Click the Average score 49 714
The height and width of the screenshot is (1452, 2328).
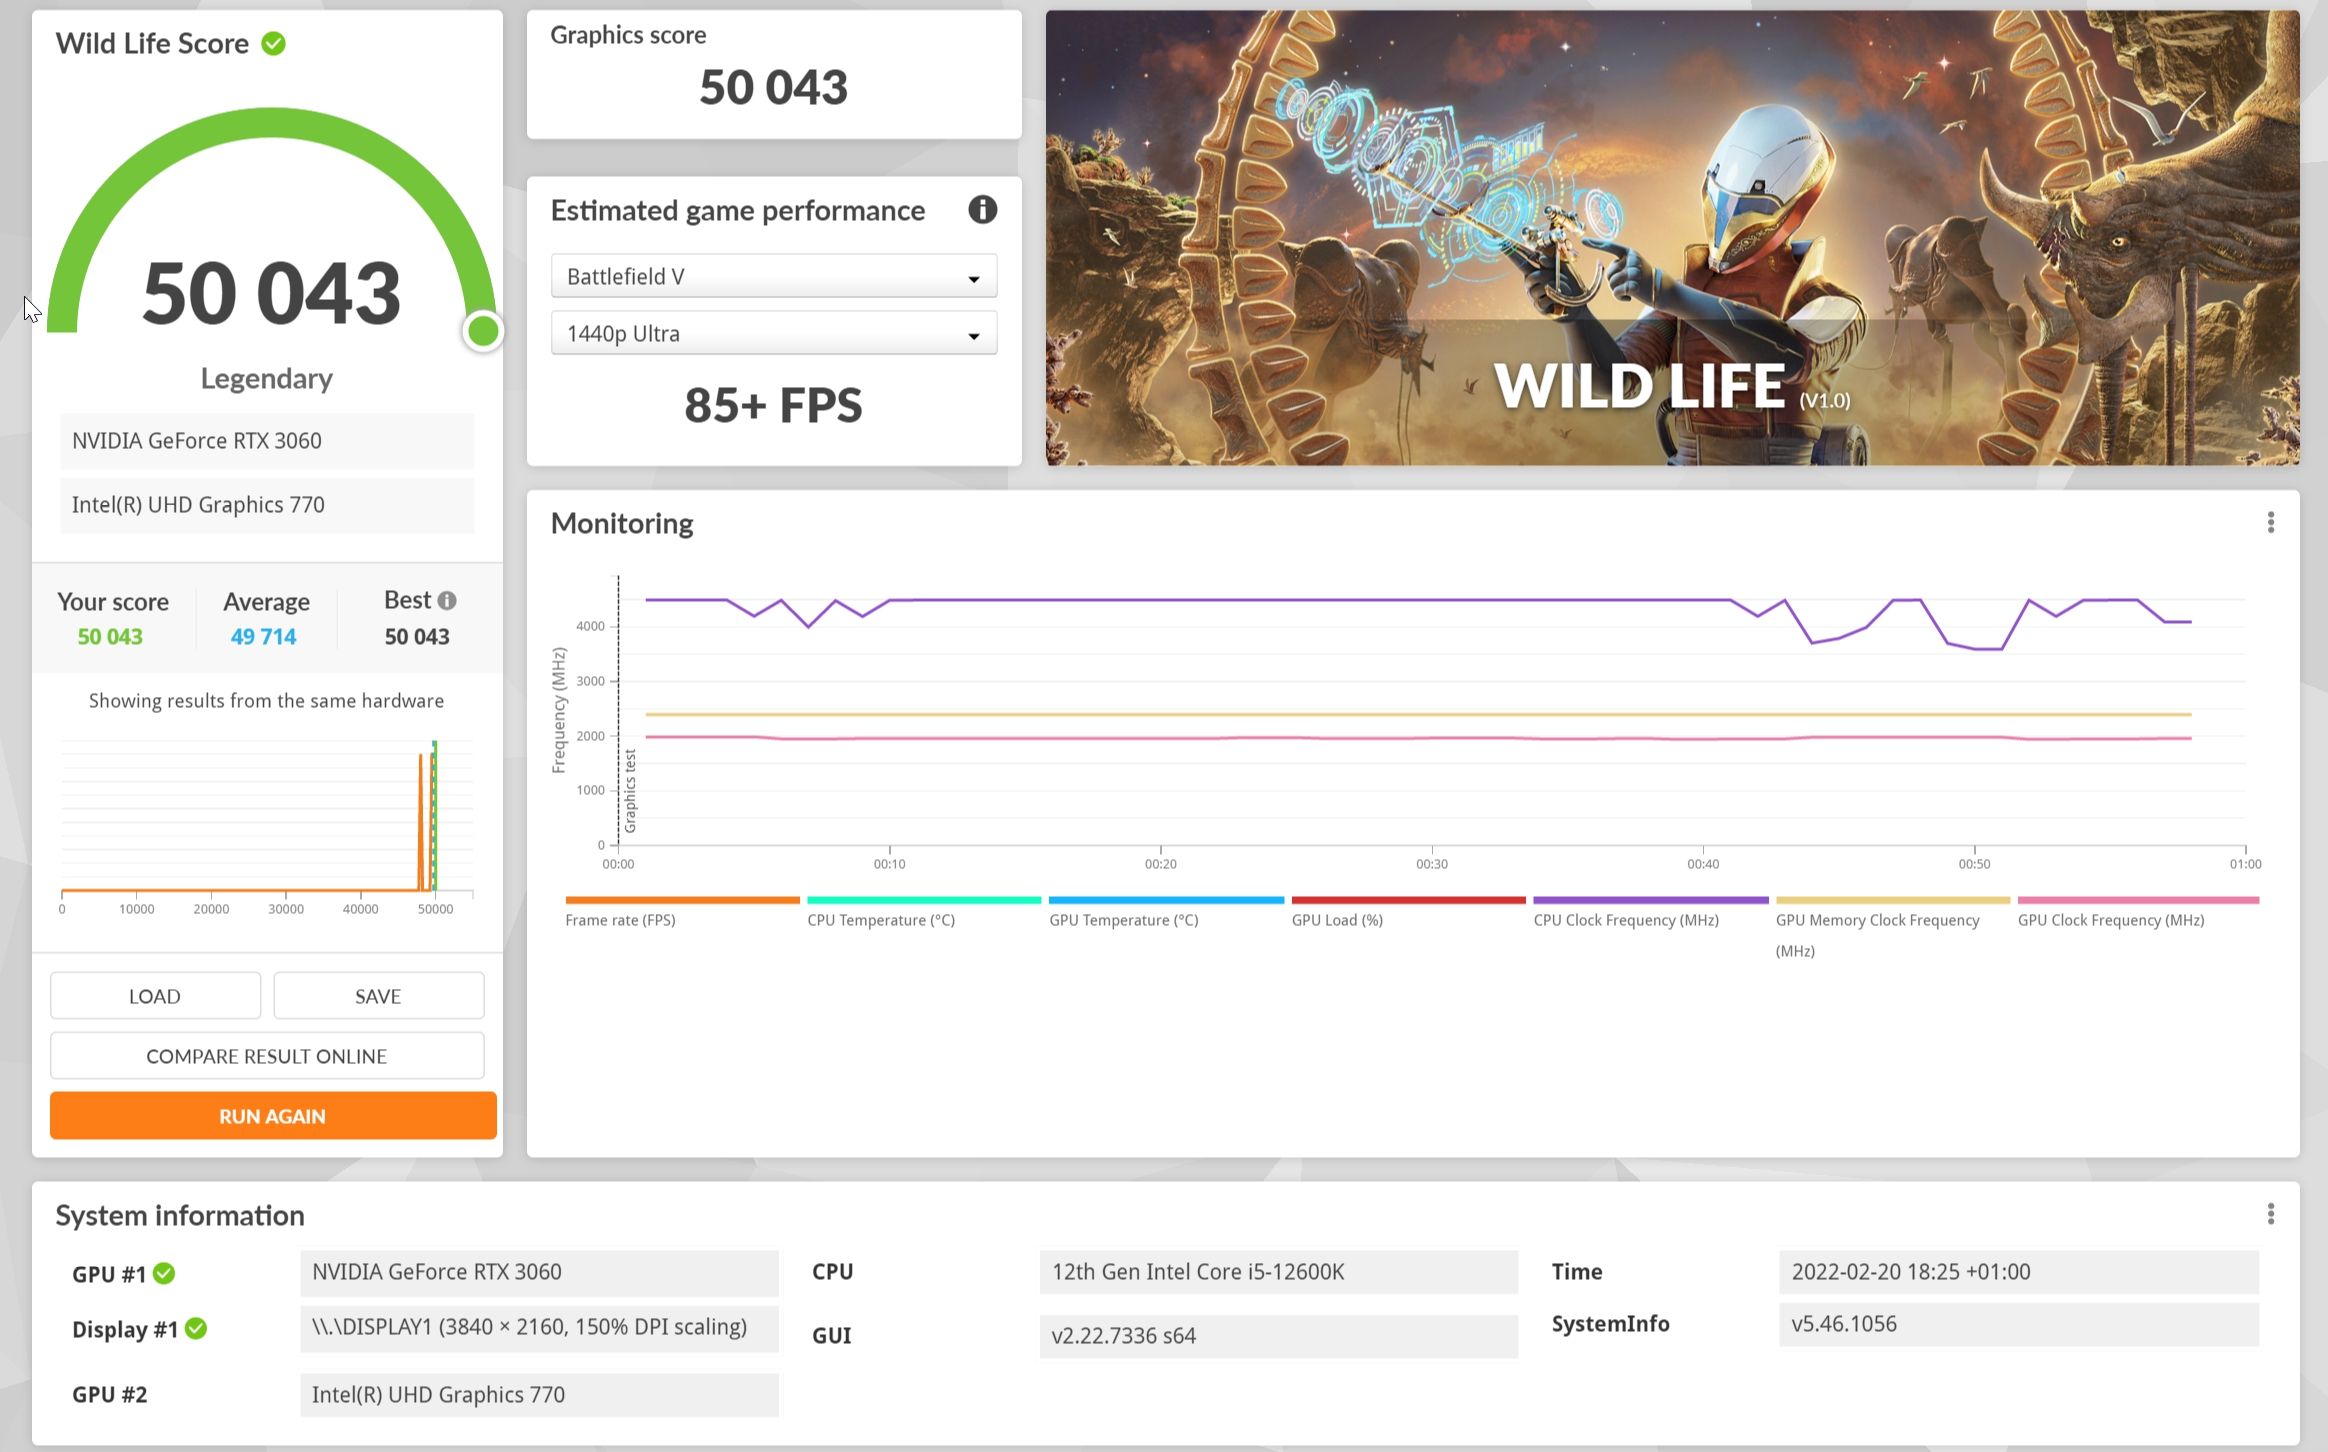pyautogui.click(x=264, y=637)
